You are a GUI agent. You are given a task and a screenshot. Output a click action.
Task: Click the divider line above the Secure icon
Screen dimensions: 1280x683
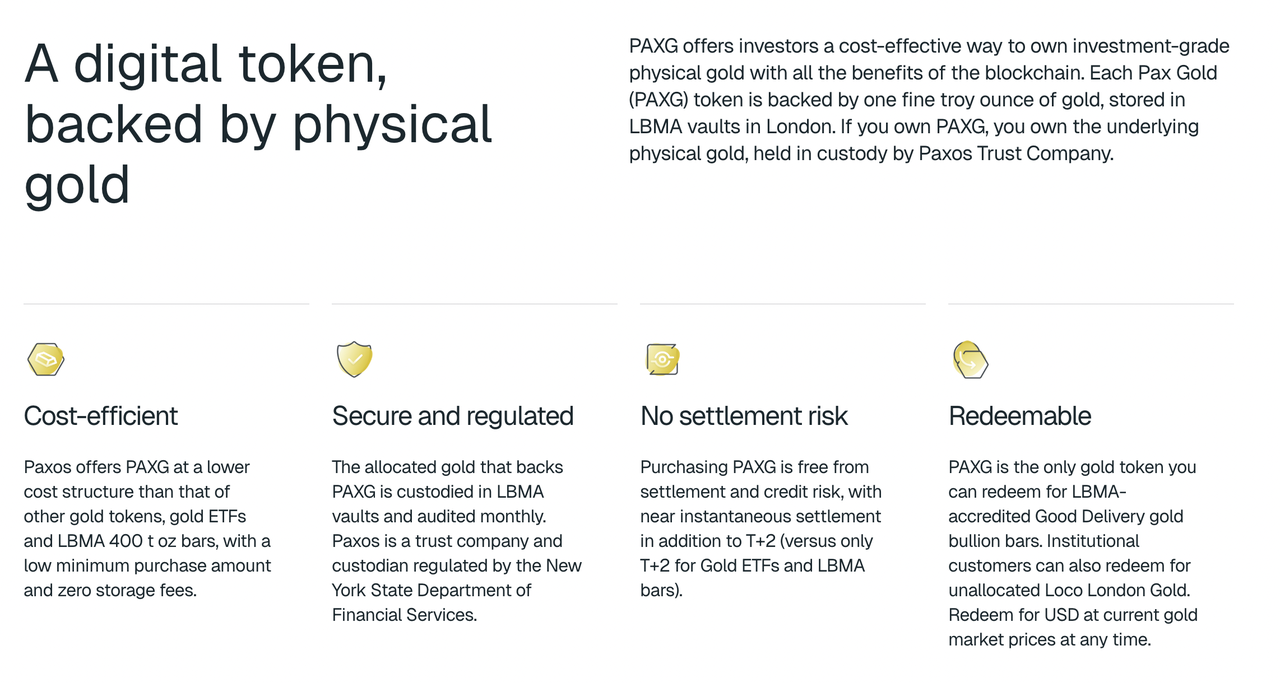point(474,303)
